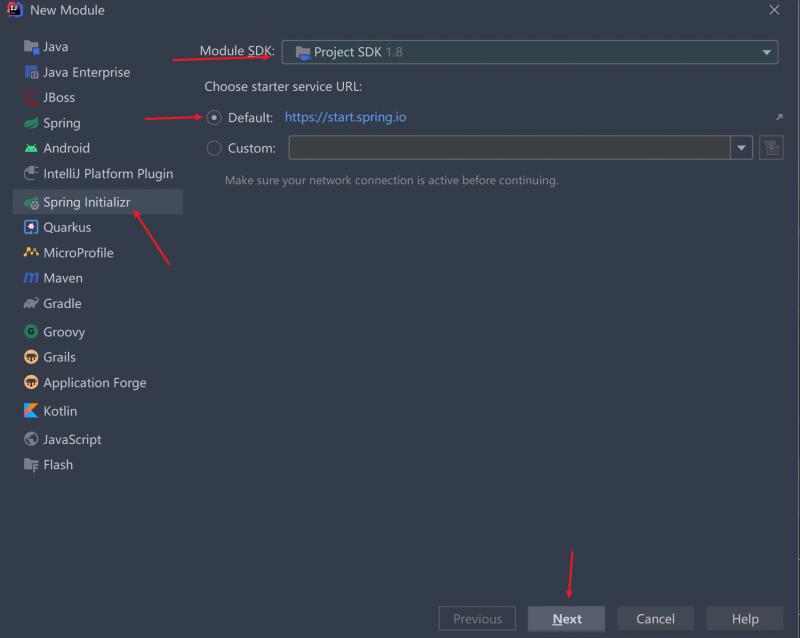Viewport: 800px width, 638px height.
Task: Click the Custom URL text field
Action: coord(510,148)
